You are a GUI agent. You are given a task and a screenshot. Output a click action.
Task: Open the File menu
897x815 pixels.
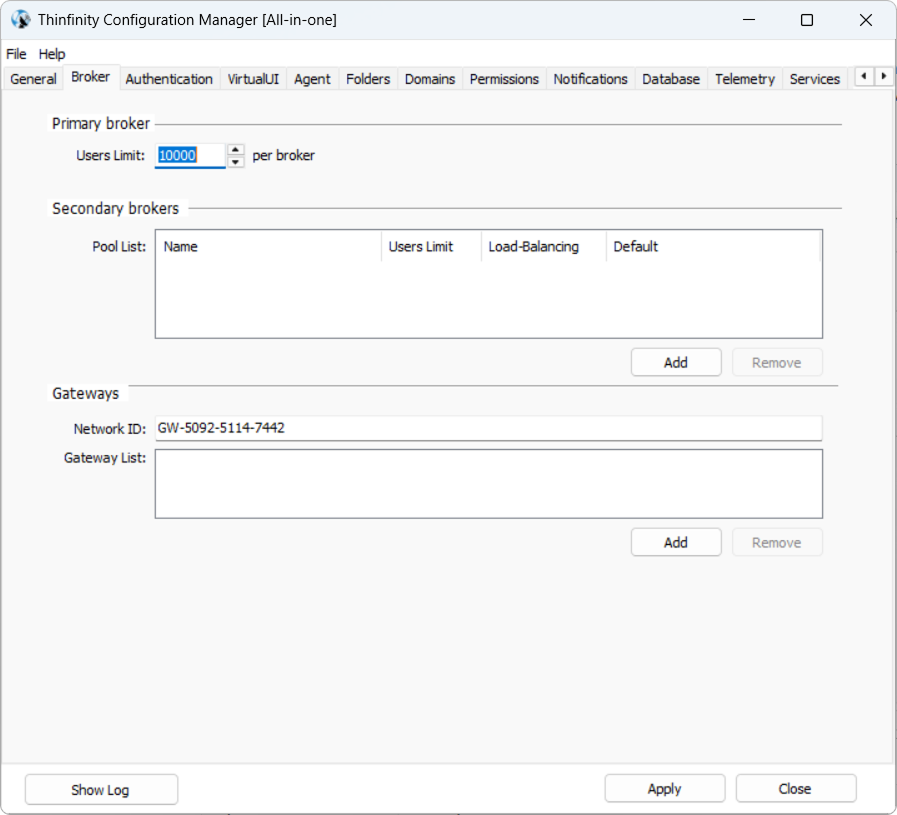[16, 54]
